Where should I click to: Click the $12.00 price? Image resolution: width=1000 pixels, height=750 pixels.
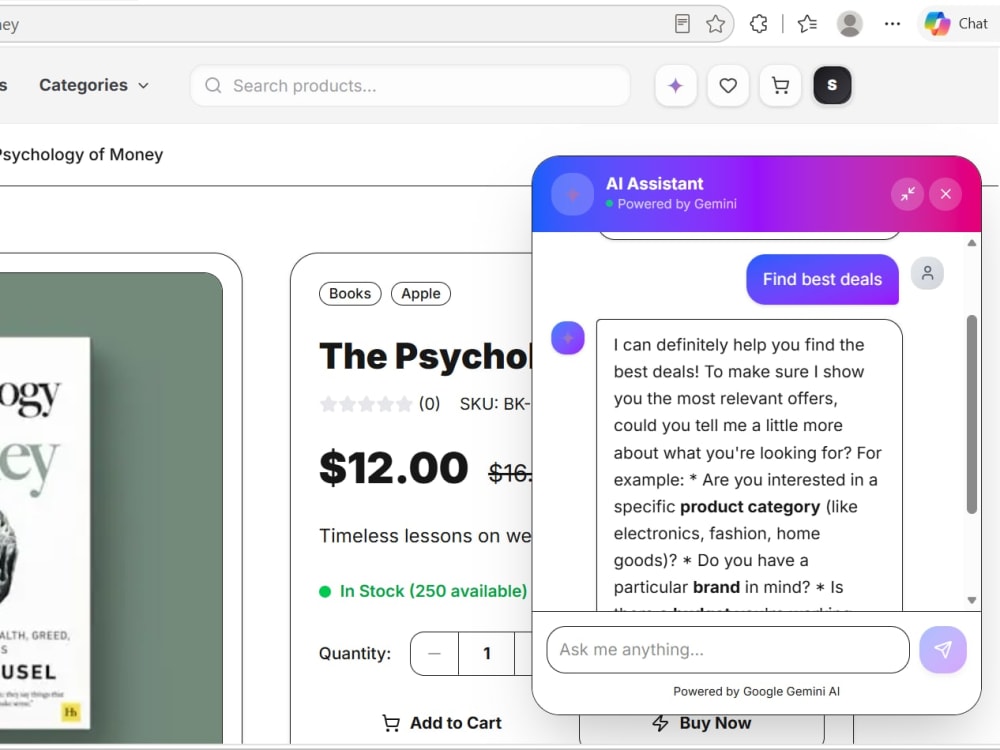point(393,467)
